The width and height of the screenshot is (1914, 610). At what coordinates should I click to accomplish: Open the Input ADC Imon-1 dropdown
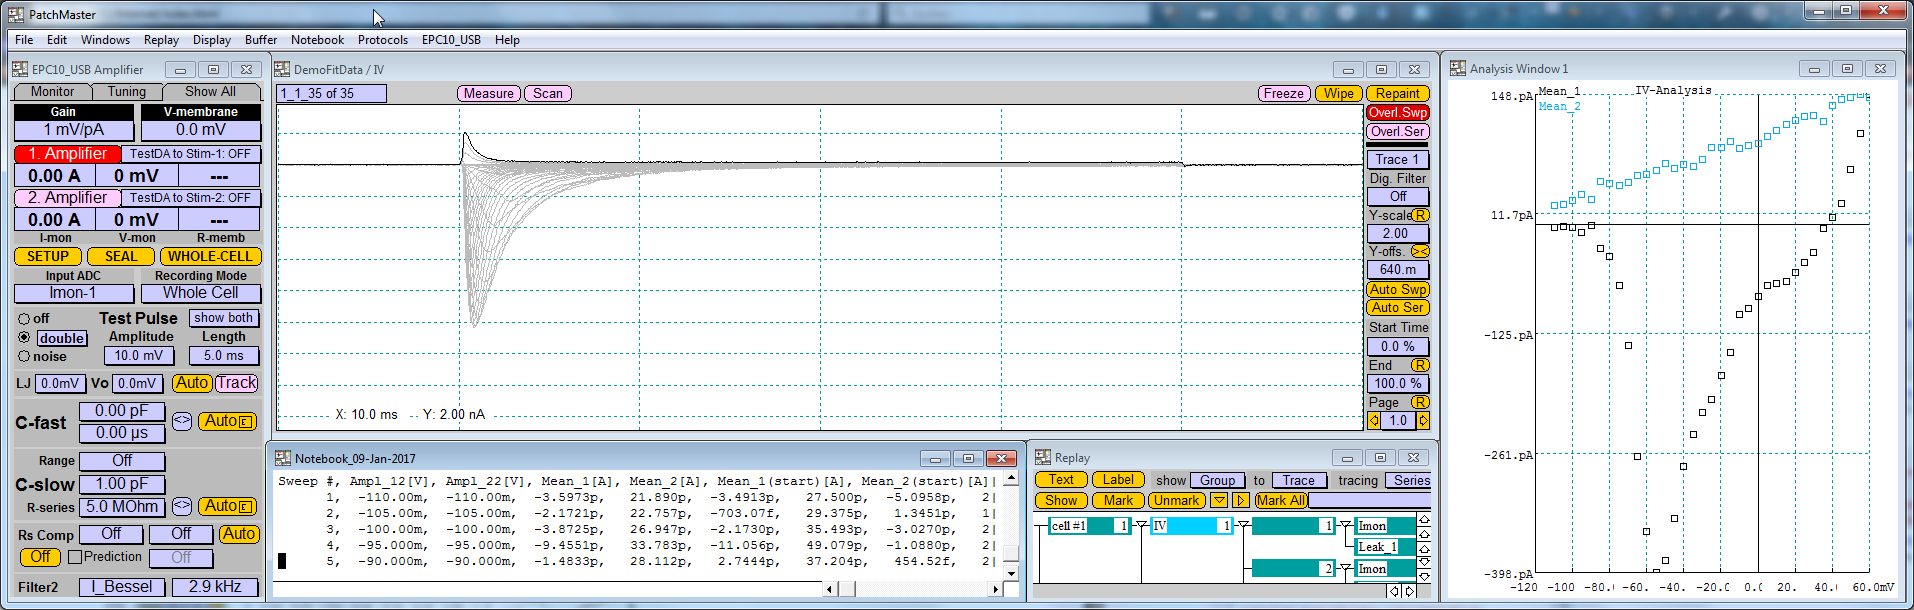74,293
